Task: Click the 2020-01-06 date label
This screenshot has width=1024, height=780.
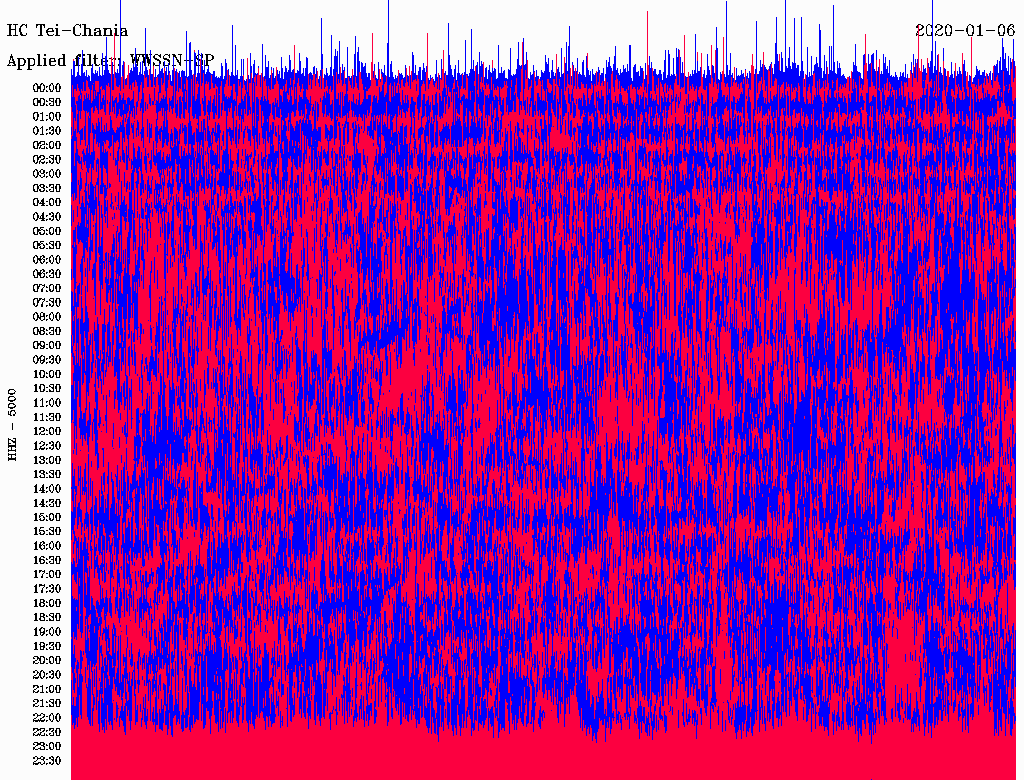Action: tap(965, 31)
